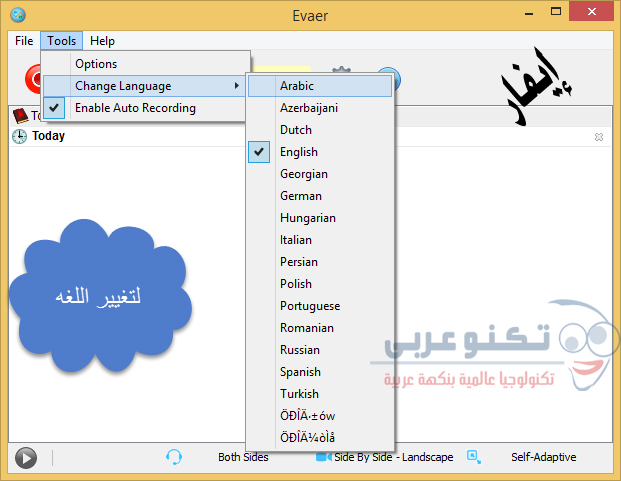This screenshot has height=481, width=621.
Task: Switch language to Dutch
Action: pos(320,130)
